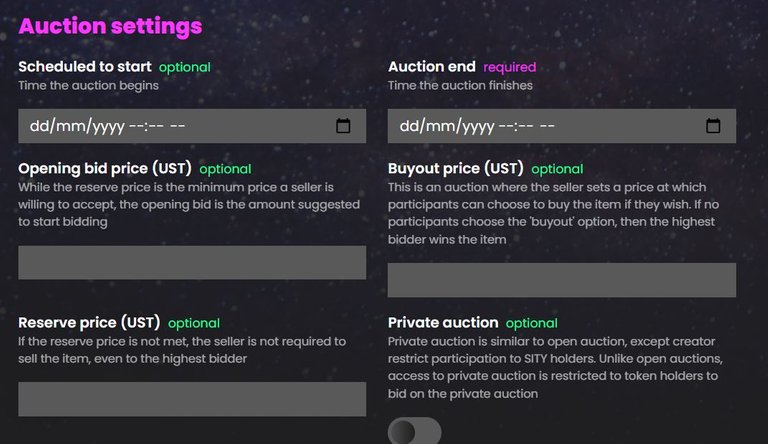The image size is (768, 444).
Task: Select the month segment in Auction end
Action: click(x=441, y=126)
